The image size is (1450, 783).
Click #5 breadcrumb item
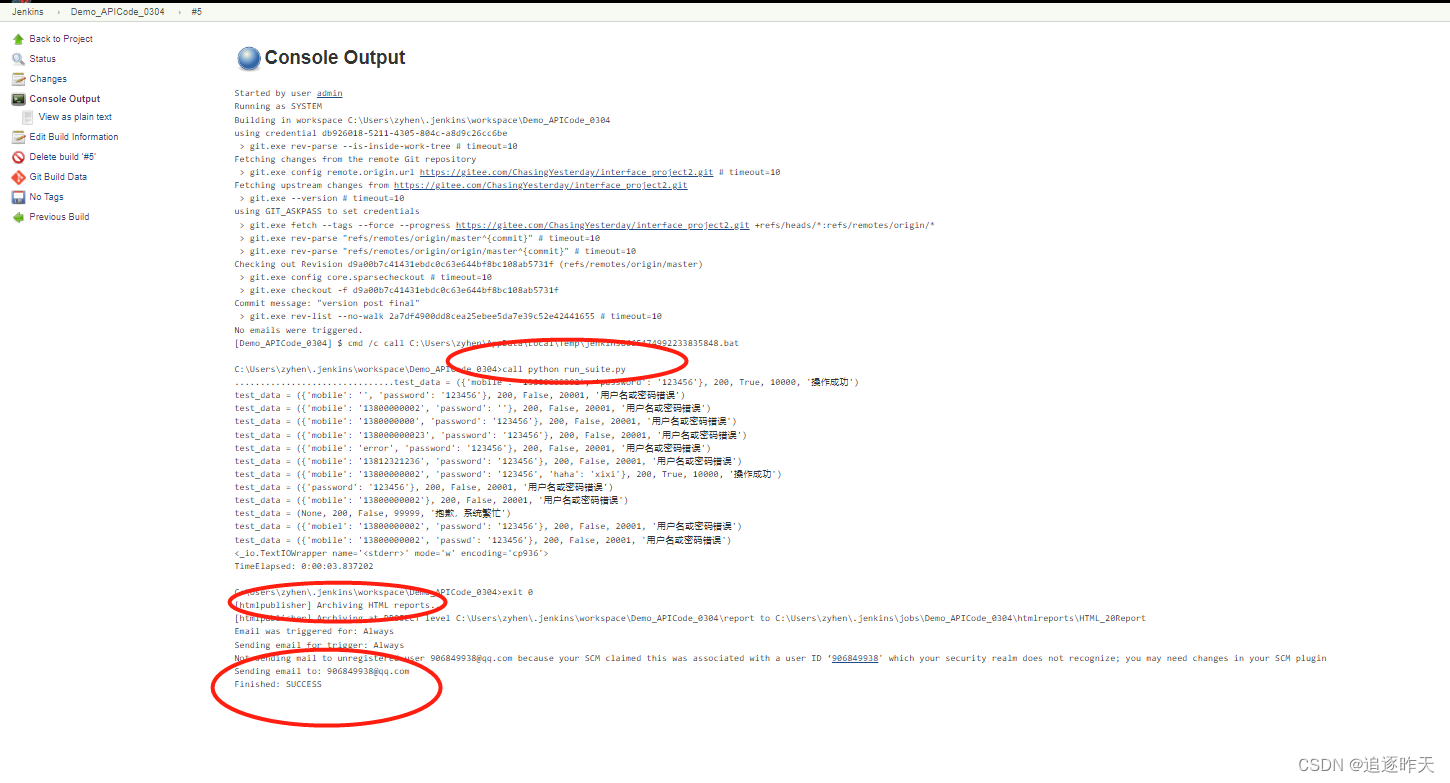pyautogui.click(x=196, y=11)
